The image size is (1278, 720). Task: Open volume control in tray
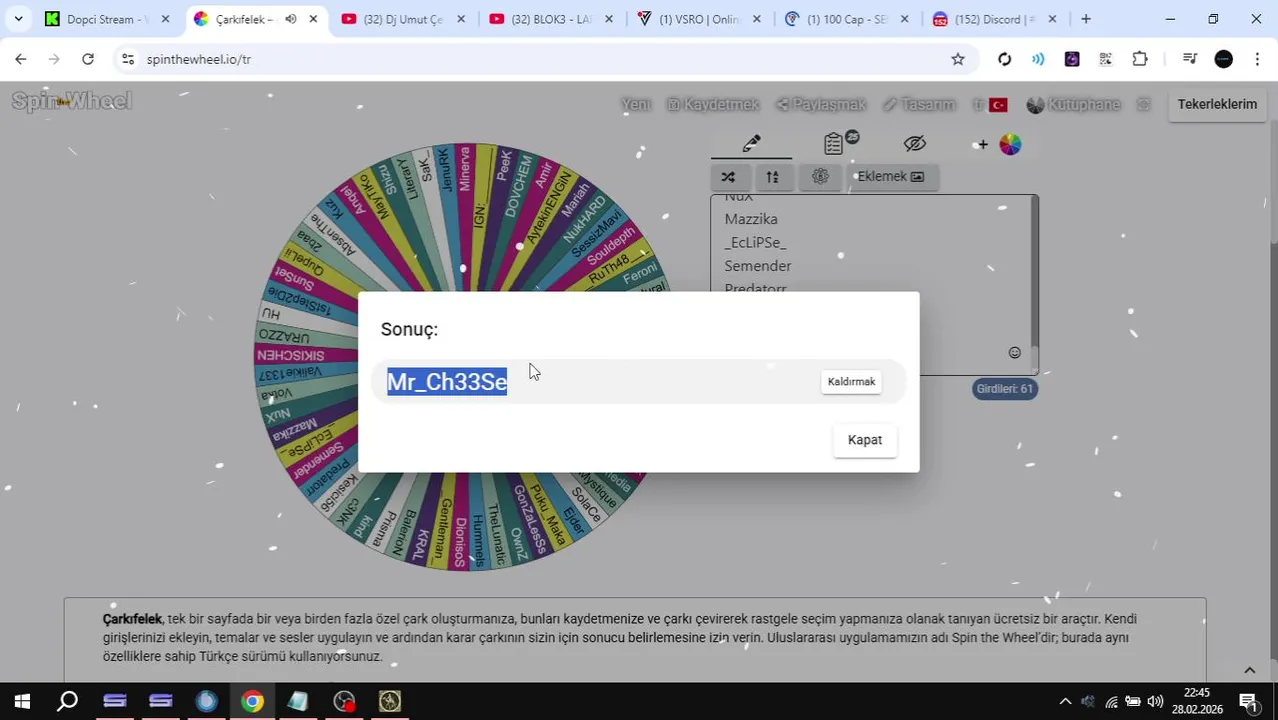click(x=1155, y=702)
